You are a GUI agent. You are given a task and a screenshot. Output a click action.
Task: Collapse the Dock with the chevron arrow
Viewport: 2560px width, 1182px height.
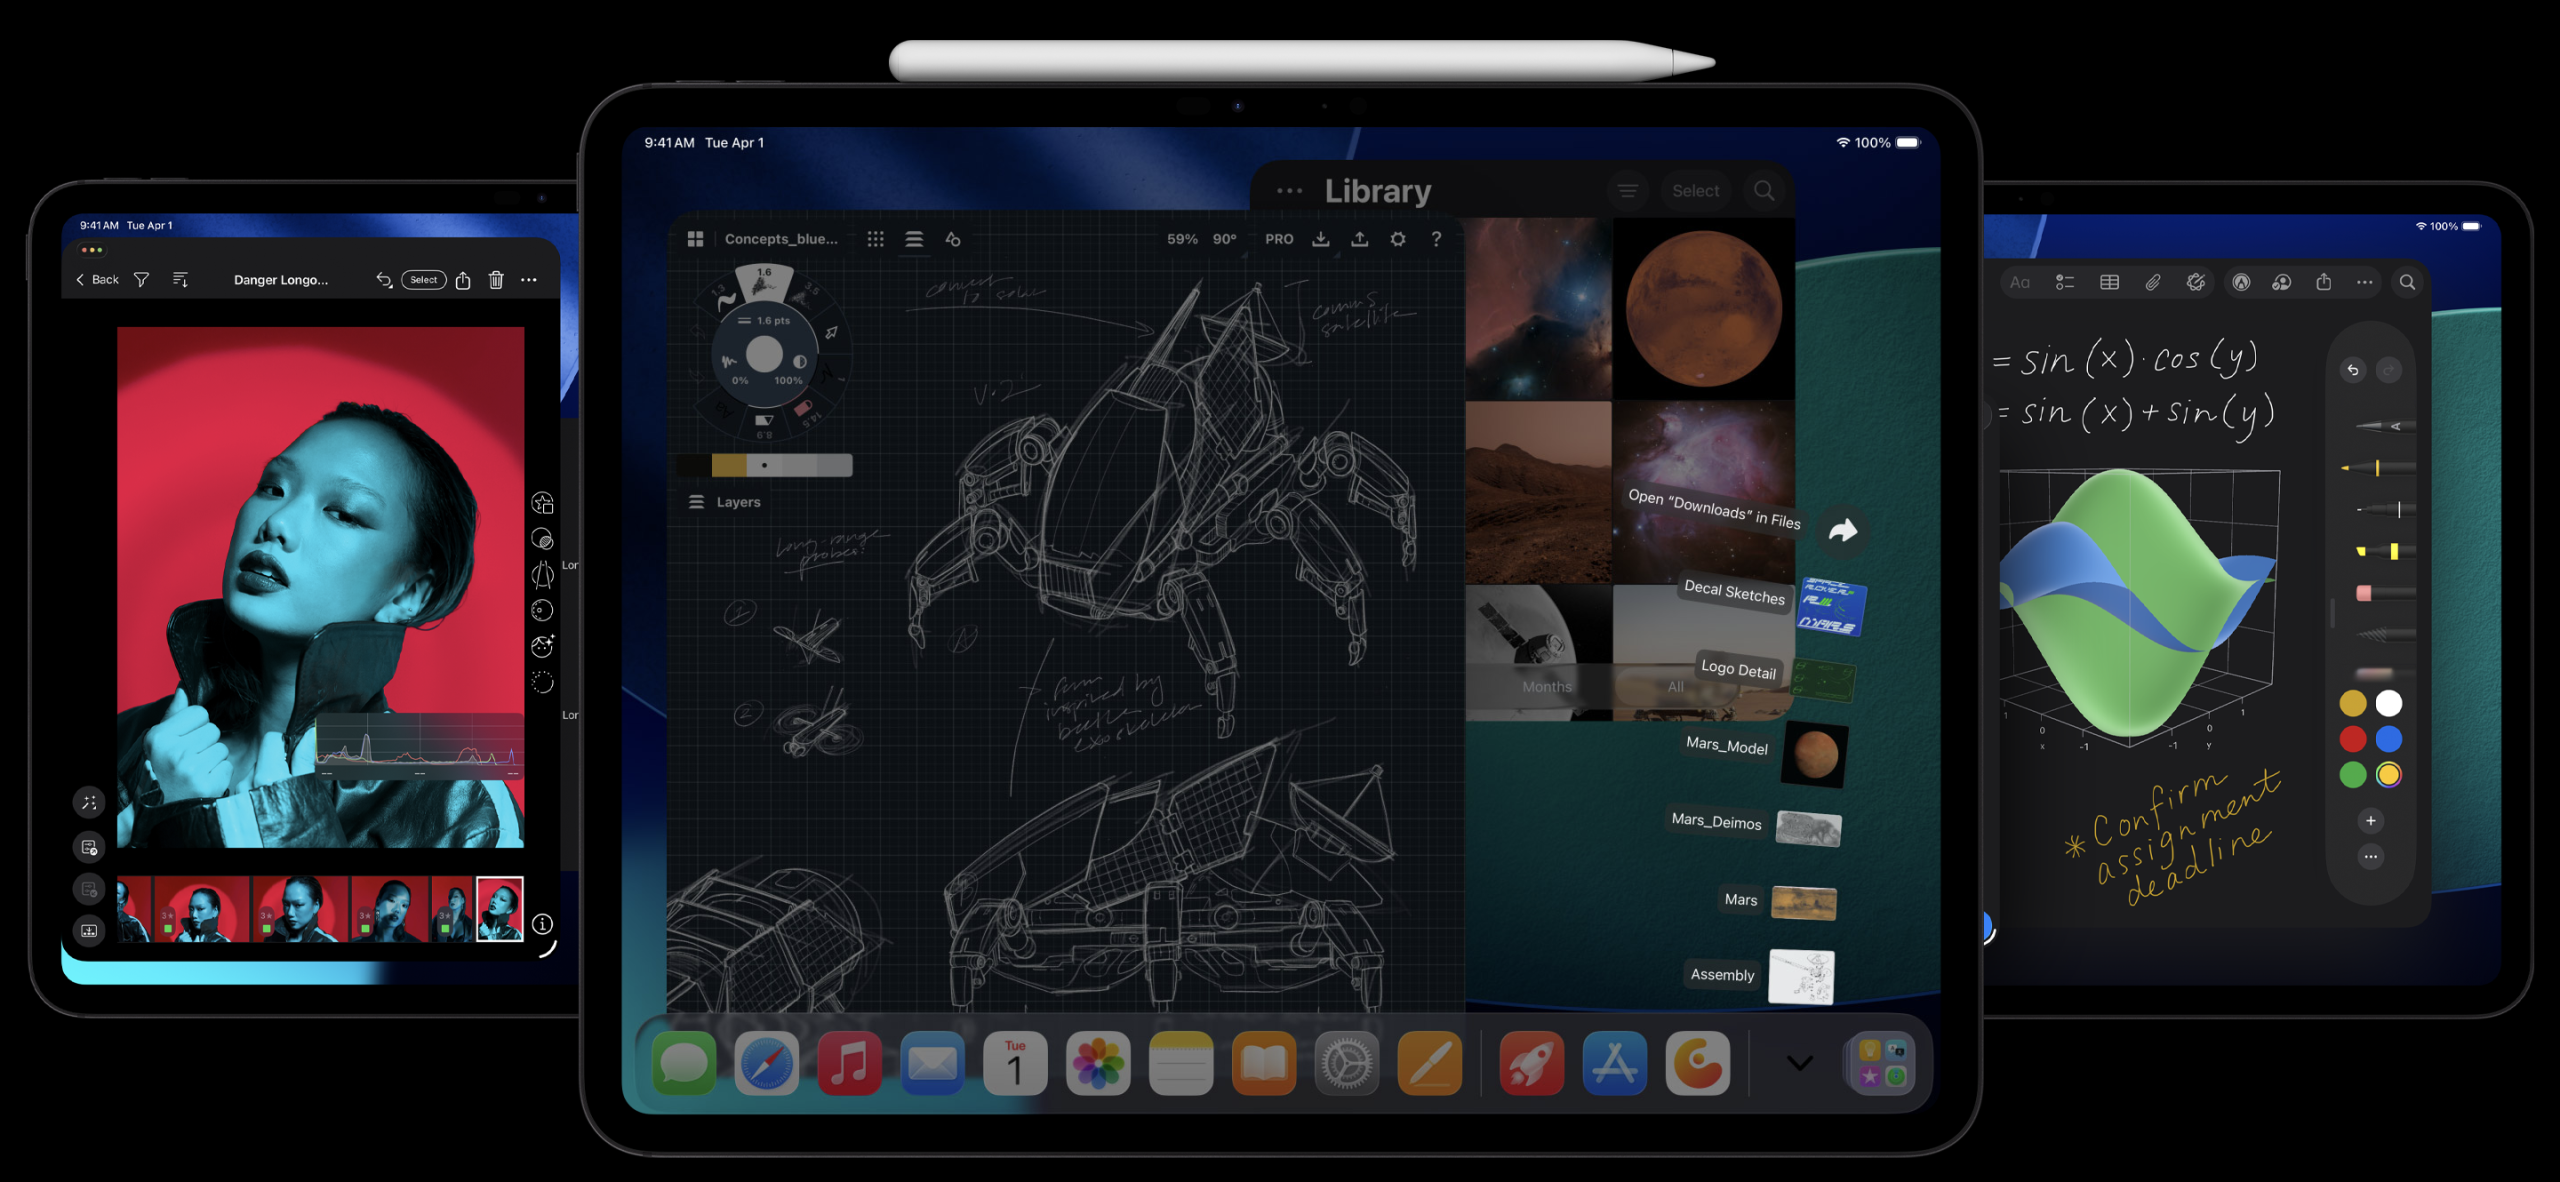[x=1798, y=1063]
